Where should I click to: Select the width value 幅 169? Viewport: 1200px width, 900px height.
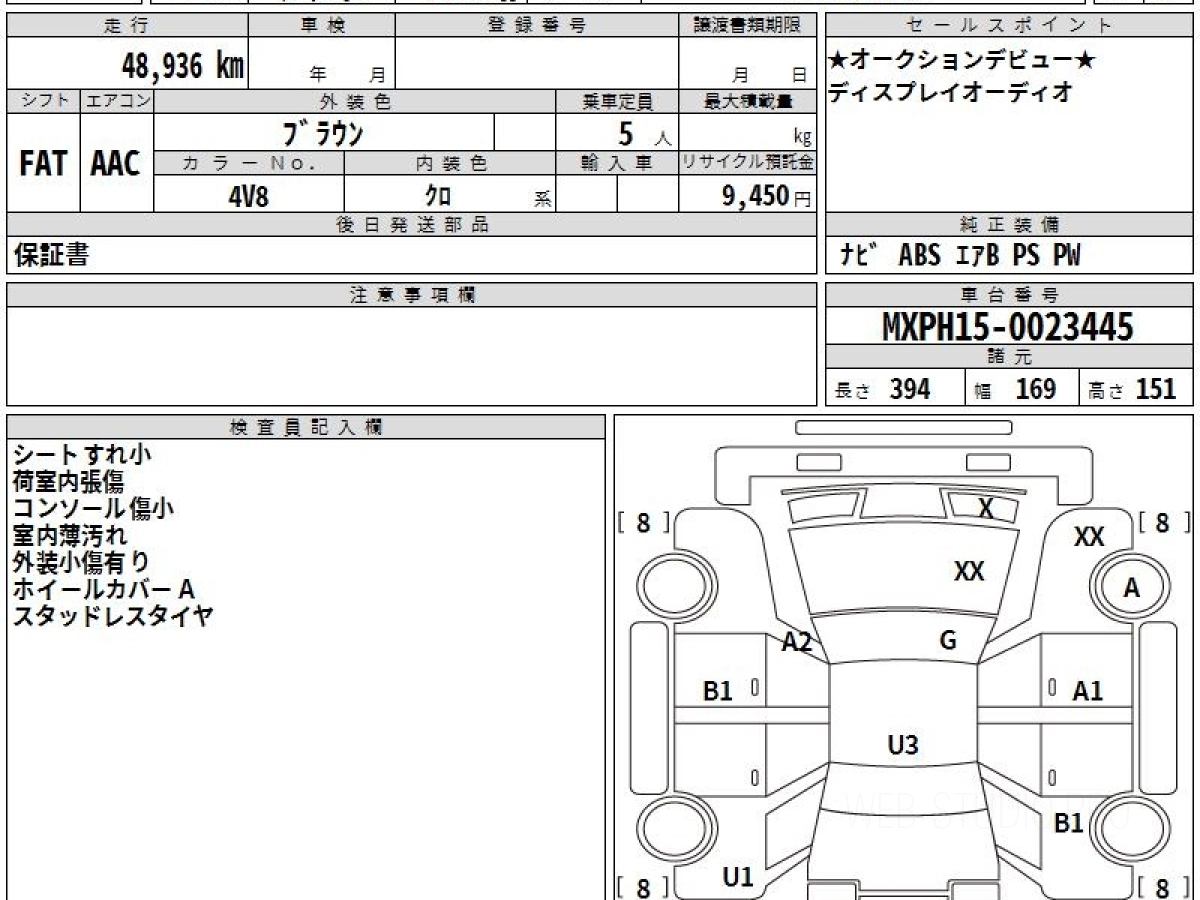[1015, 389]
